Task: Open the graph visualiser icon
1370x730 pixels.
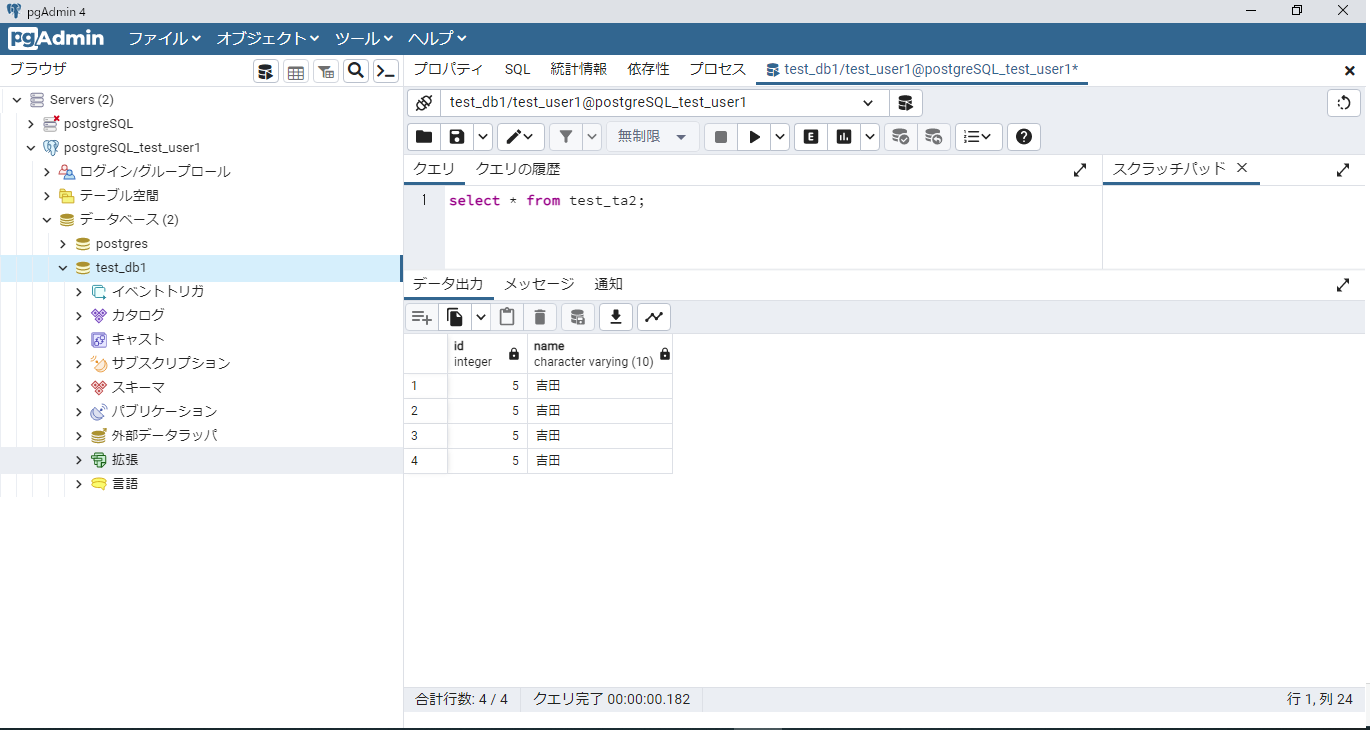Action: click(x=654, y=317)
